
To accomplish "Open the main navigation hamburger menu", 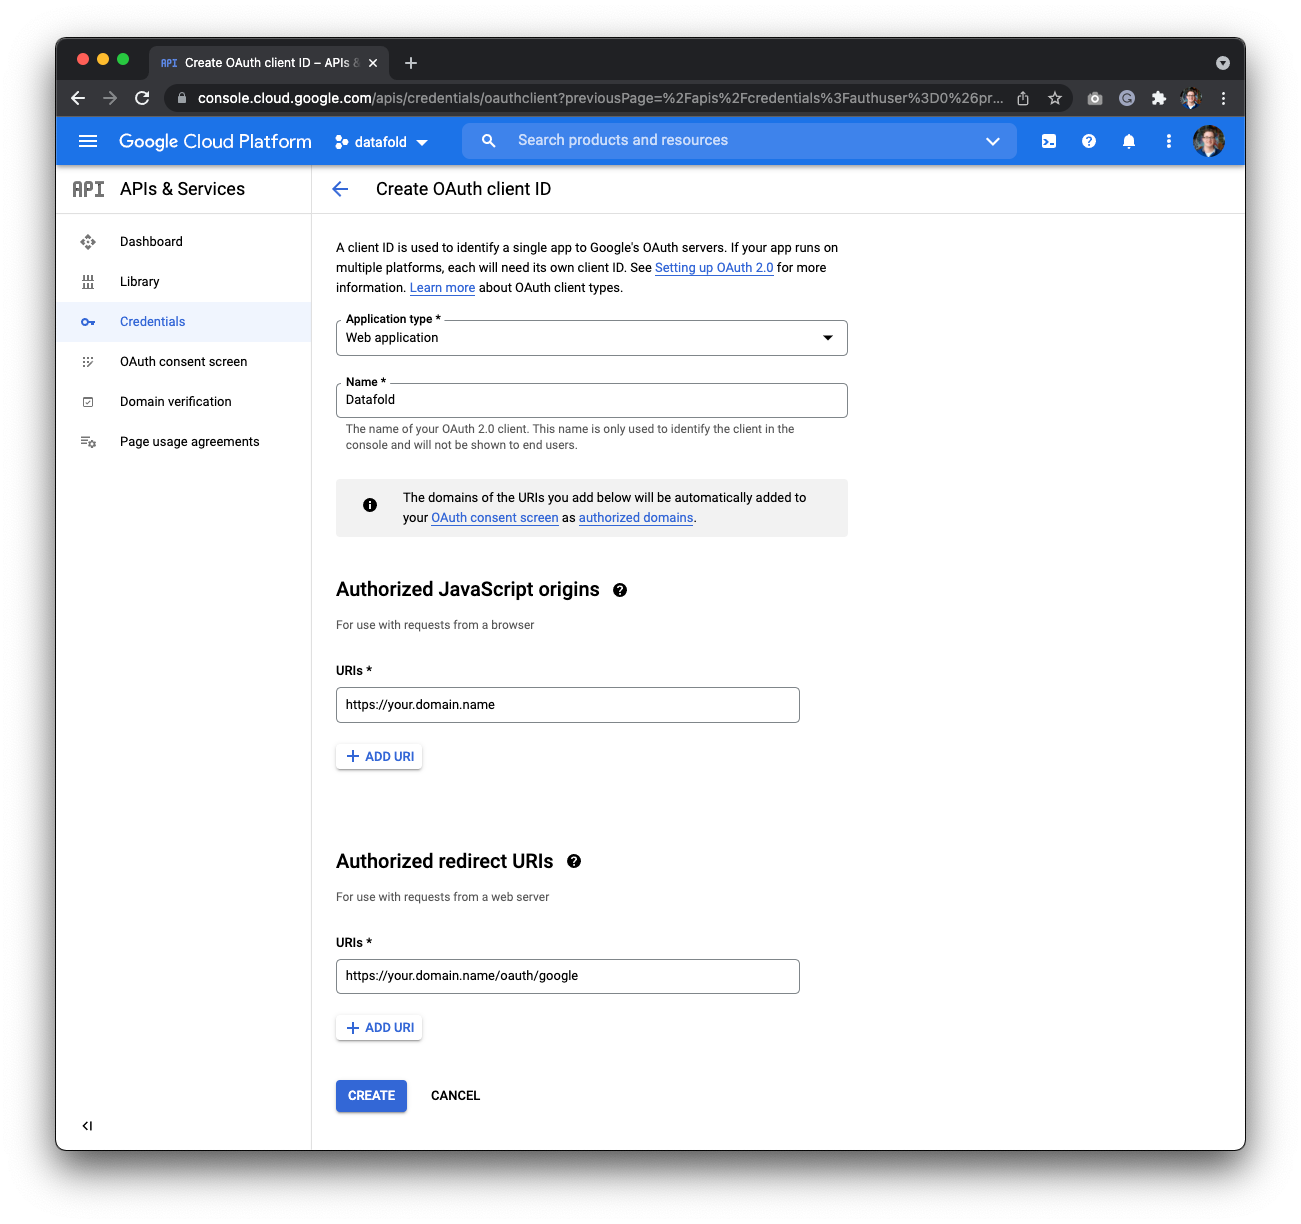I will point(88,141).
